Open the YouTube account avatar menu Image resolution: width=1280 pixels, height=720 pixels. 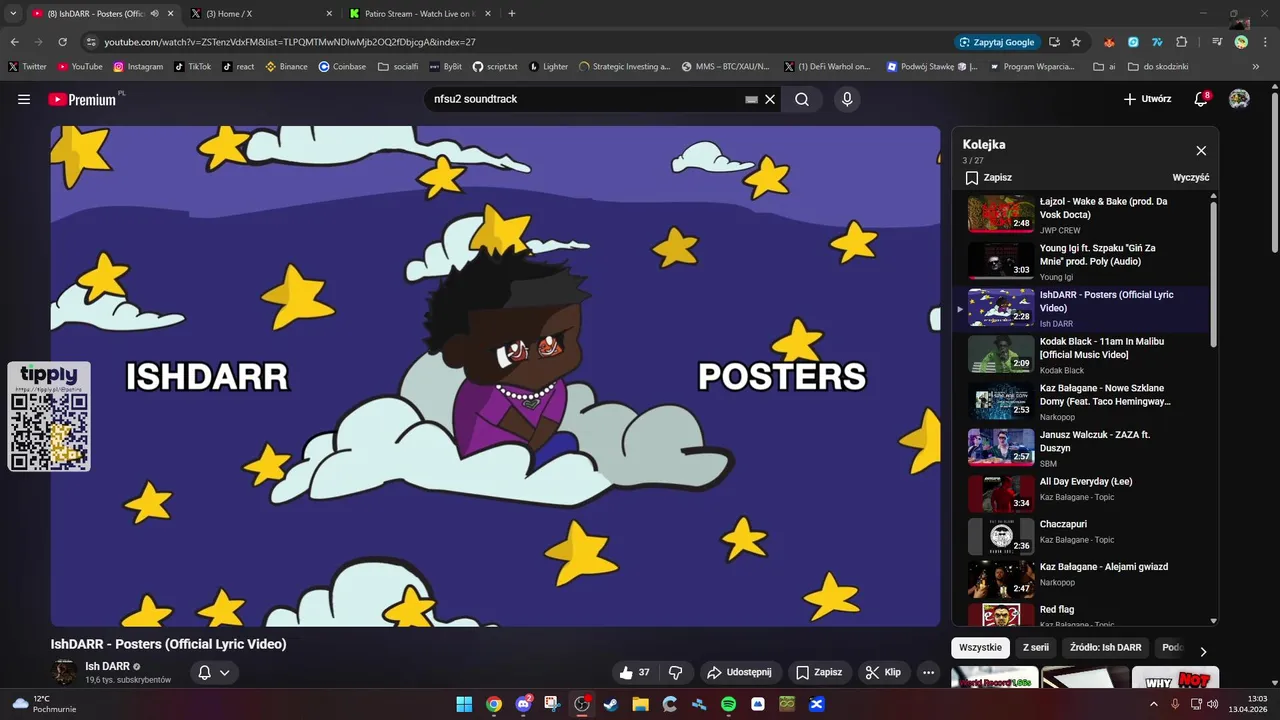tap(1239, 99)
